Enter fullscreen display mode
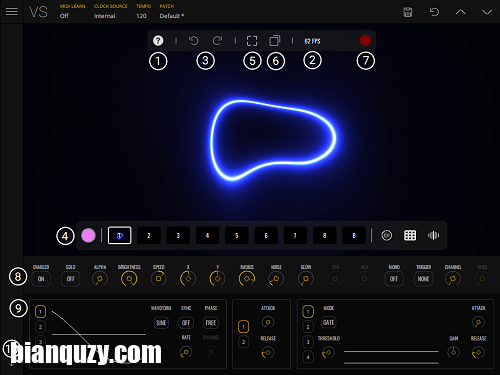 tap(252, 41)
